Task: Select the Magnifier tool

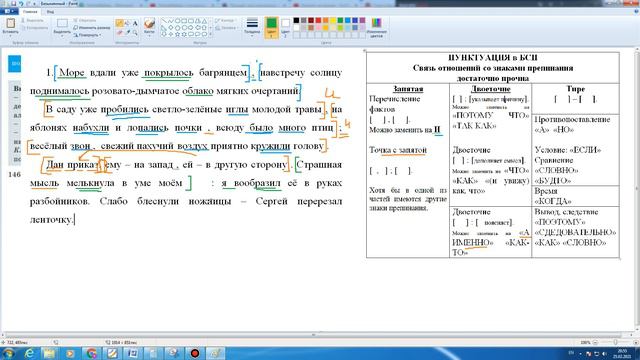Action: [x=135, y=33]
